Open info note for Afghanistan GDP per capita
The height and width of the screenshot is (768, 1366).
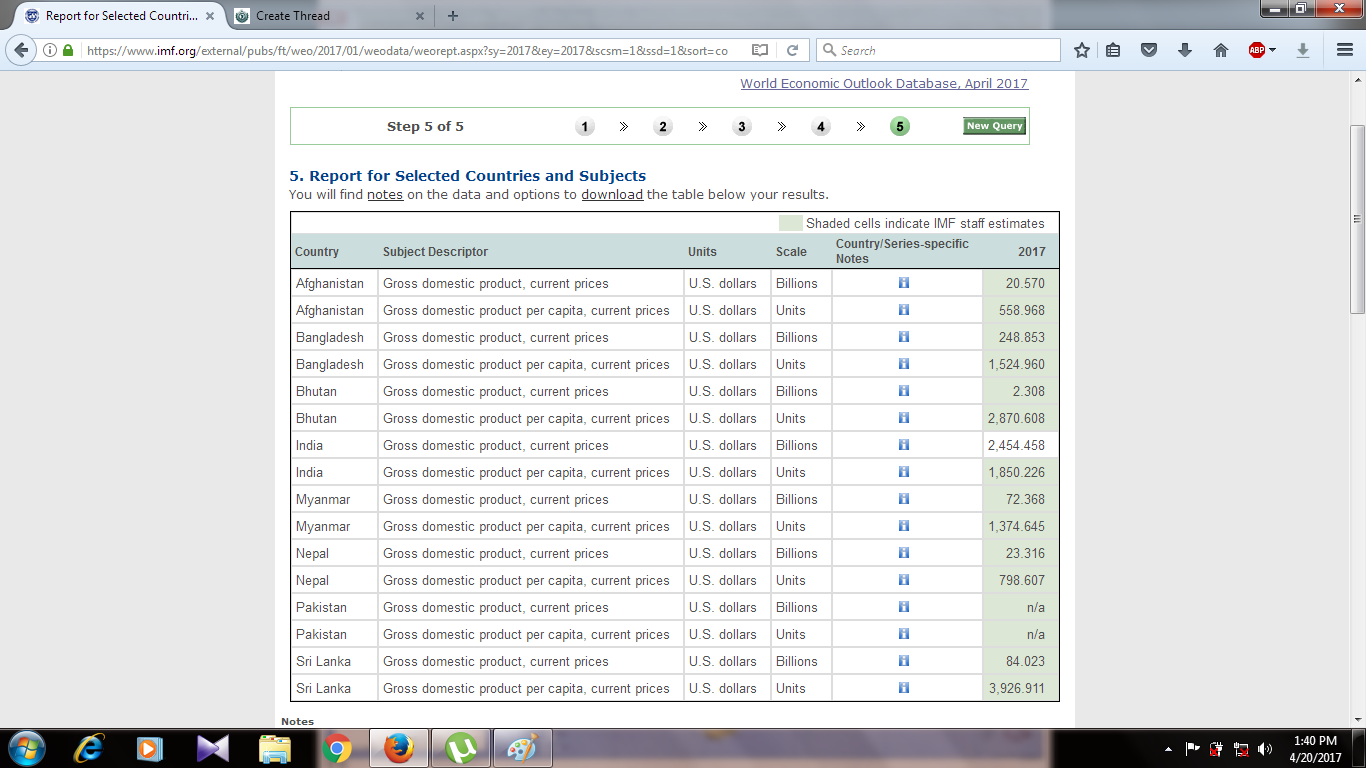(904, 310)
